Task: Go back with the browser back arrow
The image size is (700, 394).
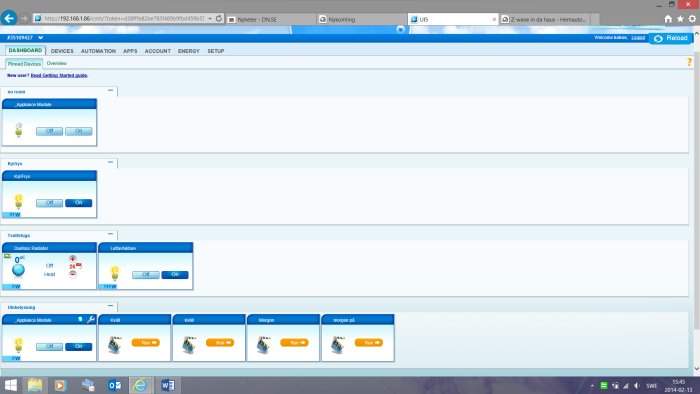Action: (x=8, y=18)
